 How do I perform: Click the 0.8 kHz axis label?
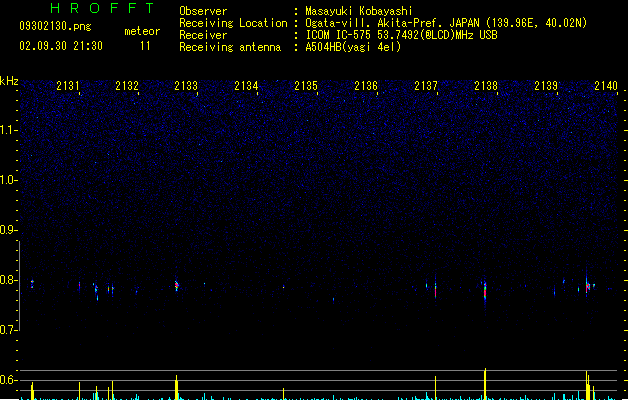[x=8, y=280]
